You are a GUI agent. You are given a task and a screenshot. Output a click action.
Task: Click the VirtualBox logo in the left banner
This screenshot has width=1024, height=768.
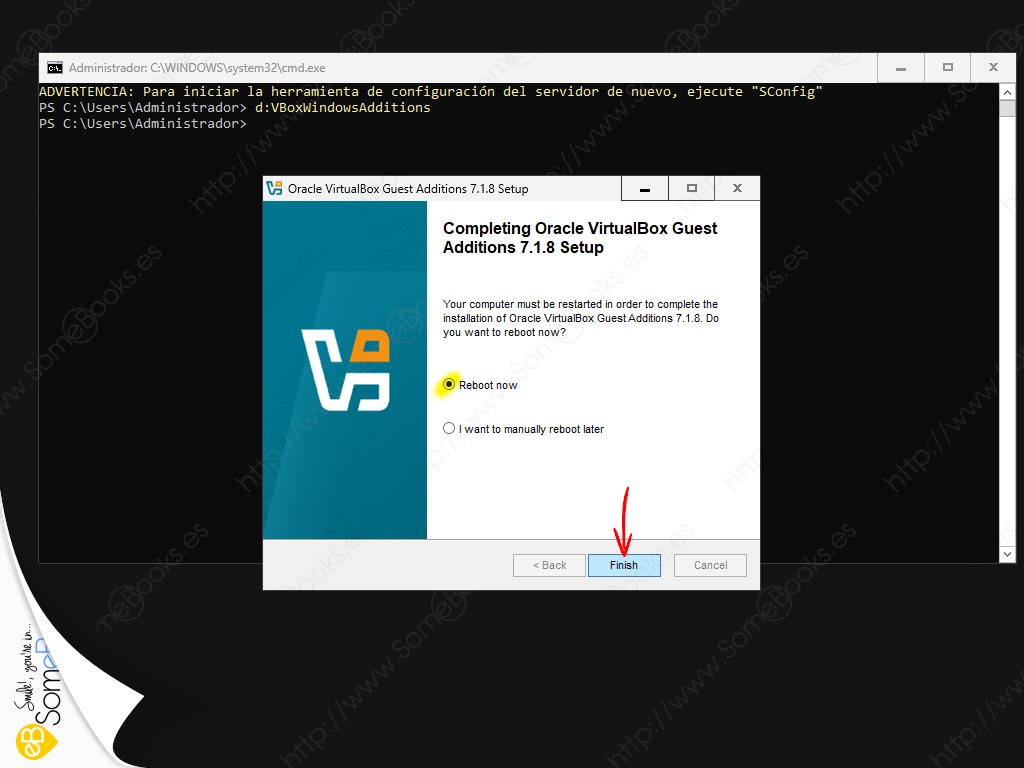(345, 370)
